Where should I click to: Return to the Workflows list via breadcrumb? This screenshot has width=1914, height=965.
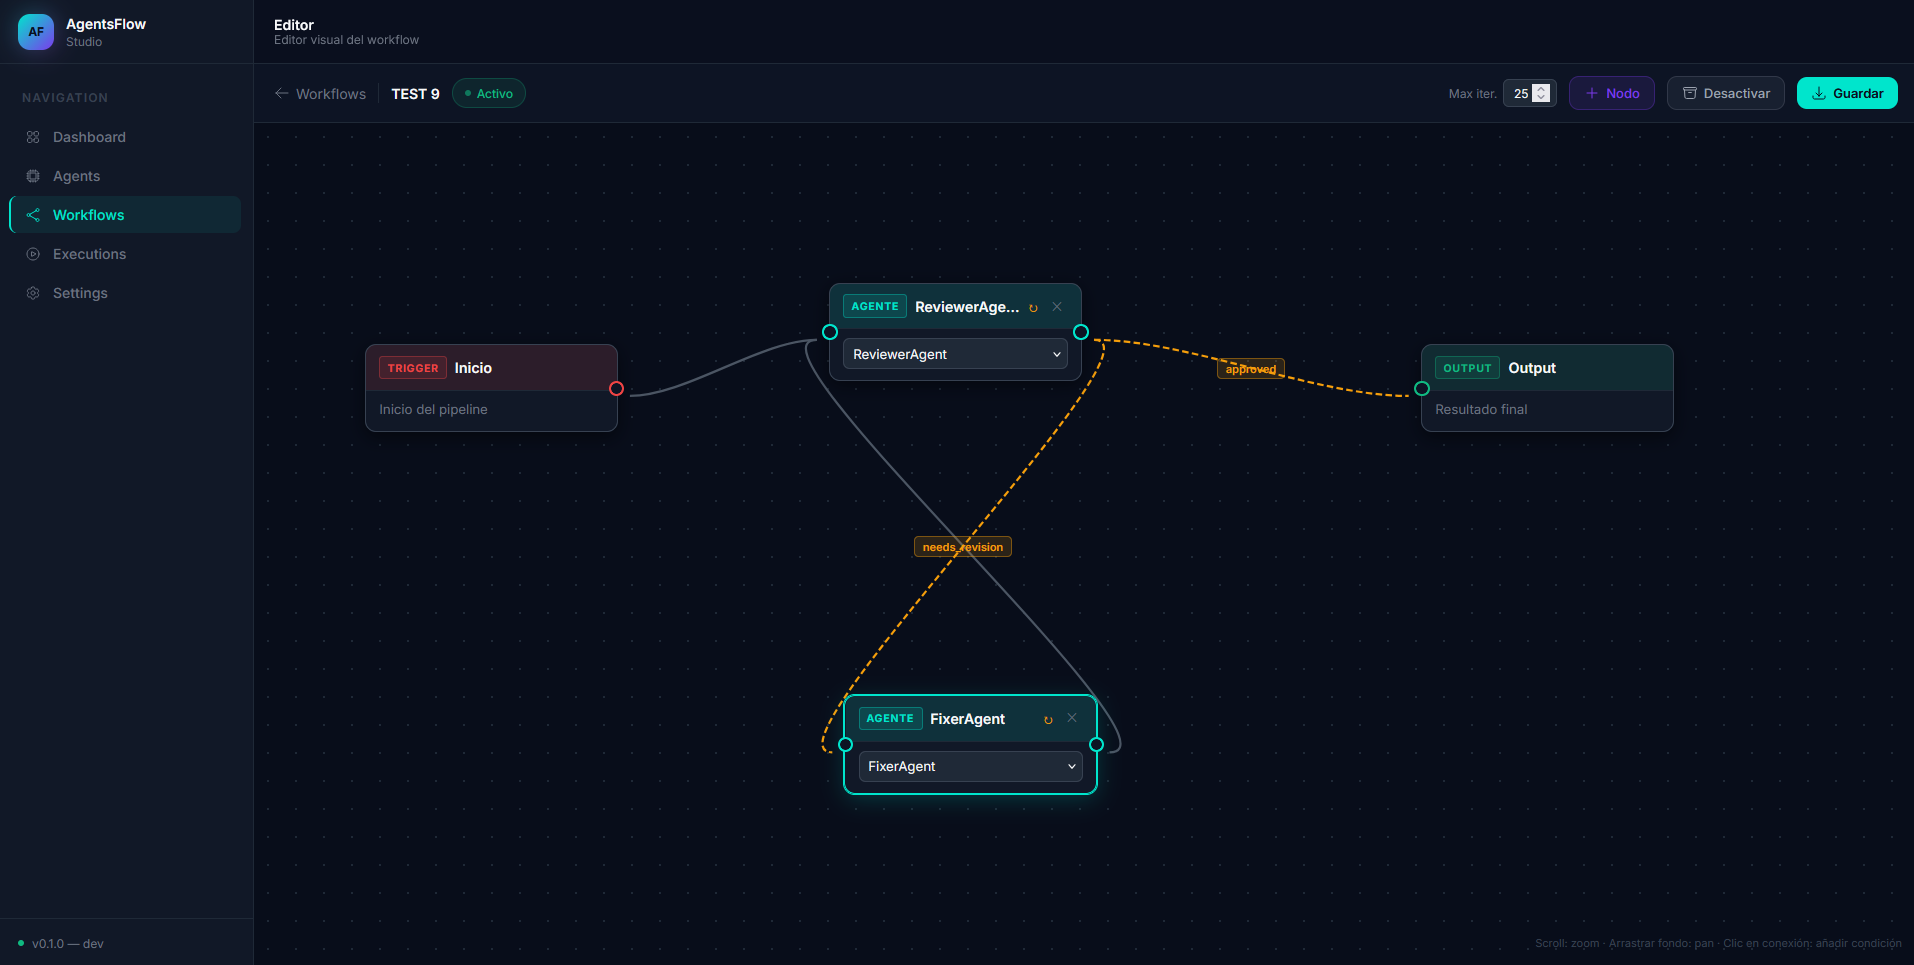point(331,94)
